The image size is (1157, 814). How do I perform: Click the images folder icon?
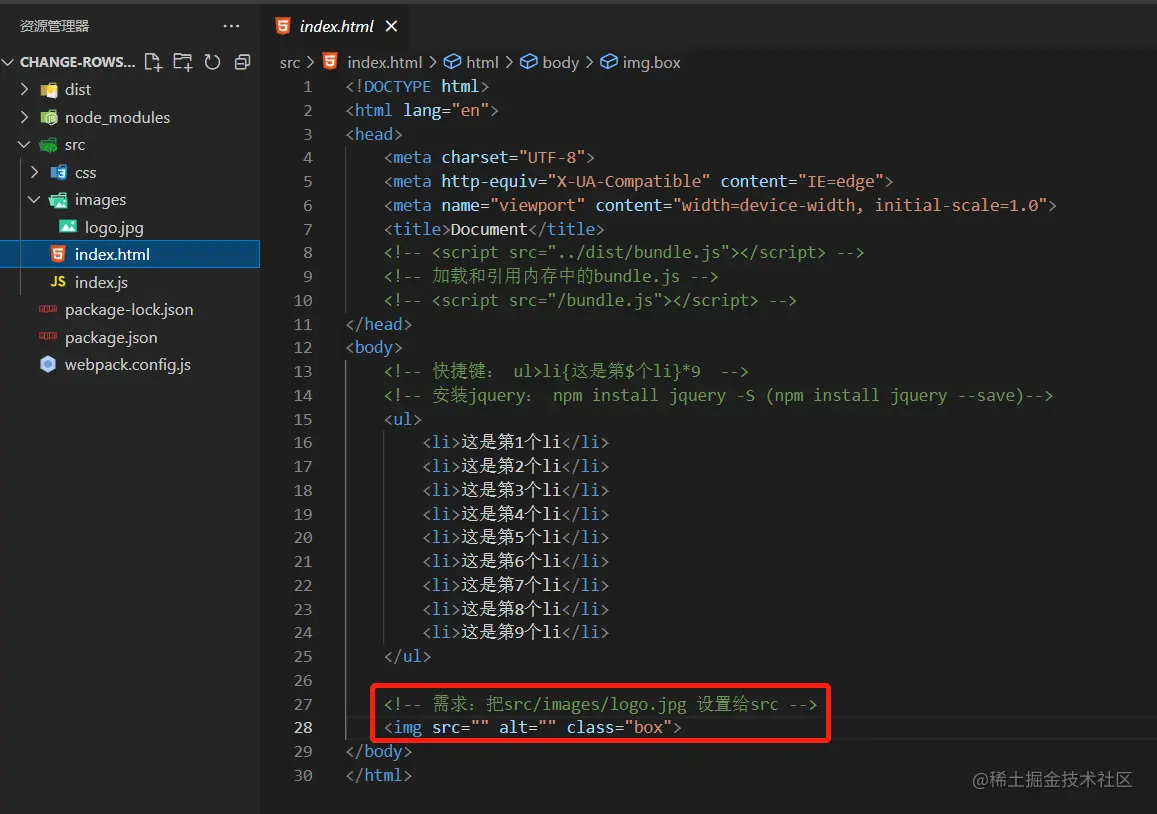[58, 200]
